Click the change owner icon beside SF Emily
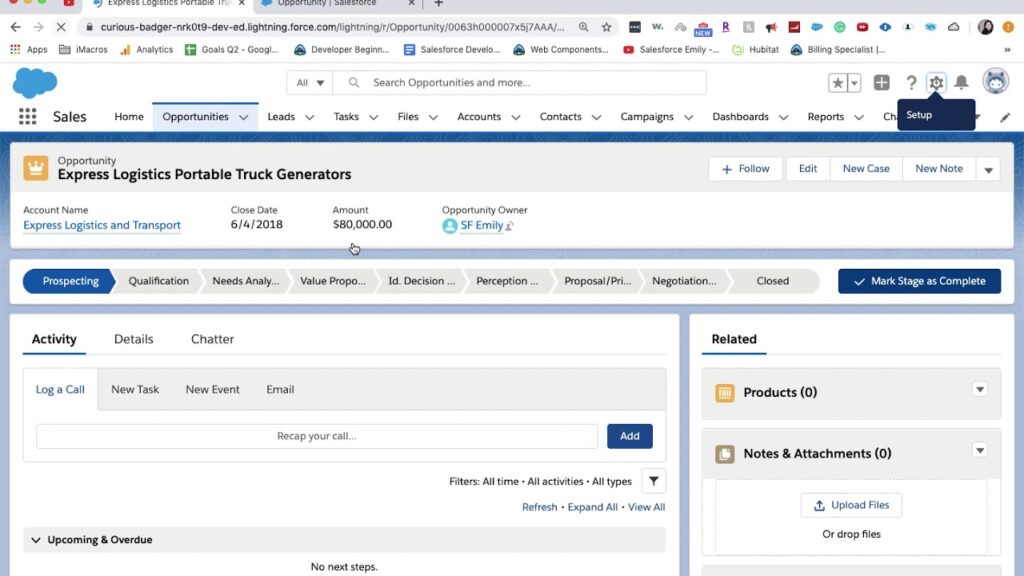Screen dimensions: 1024x576 (x=509, y=226)
